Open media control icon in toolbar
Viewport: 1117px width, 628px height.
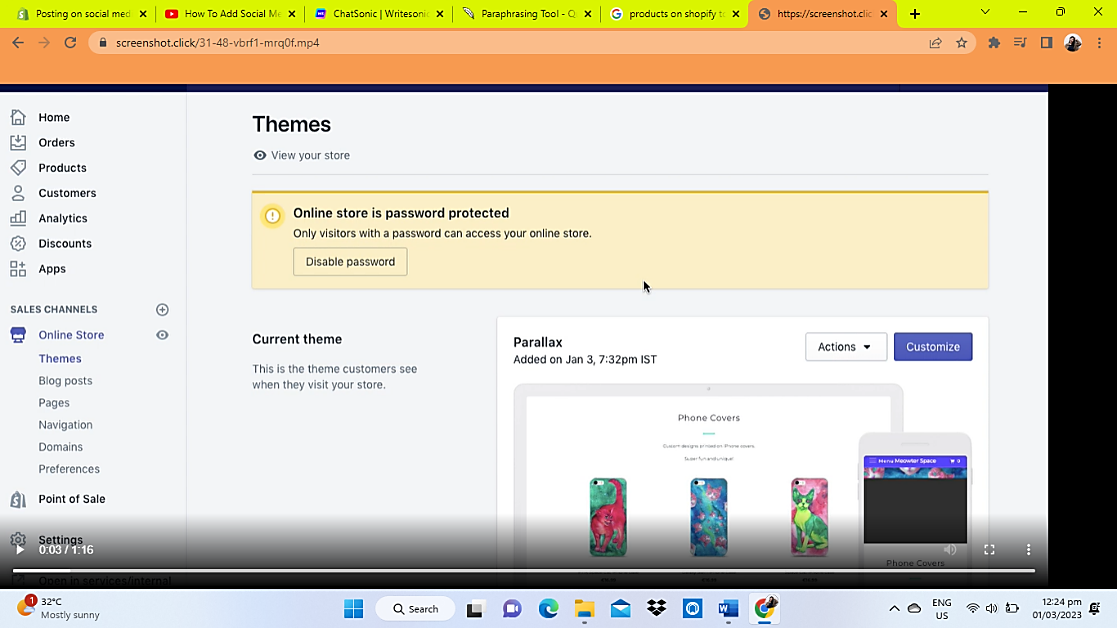(x=1020, y=43)
